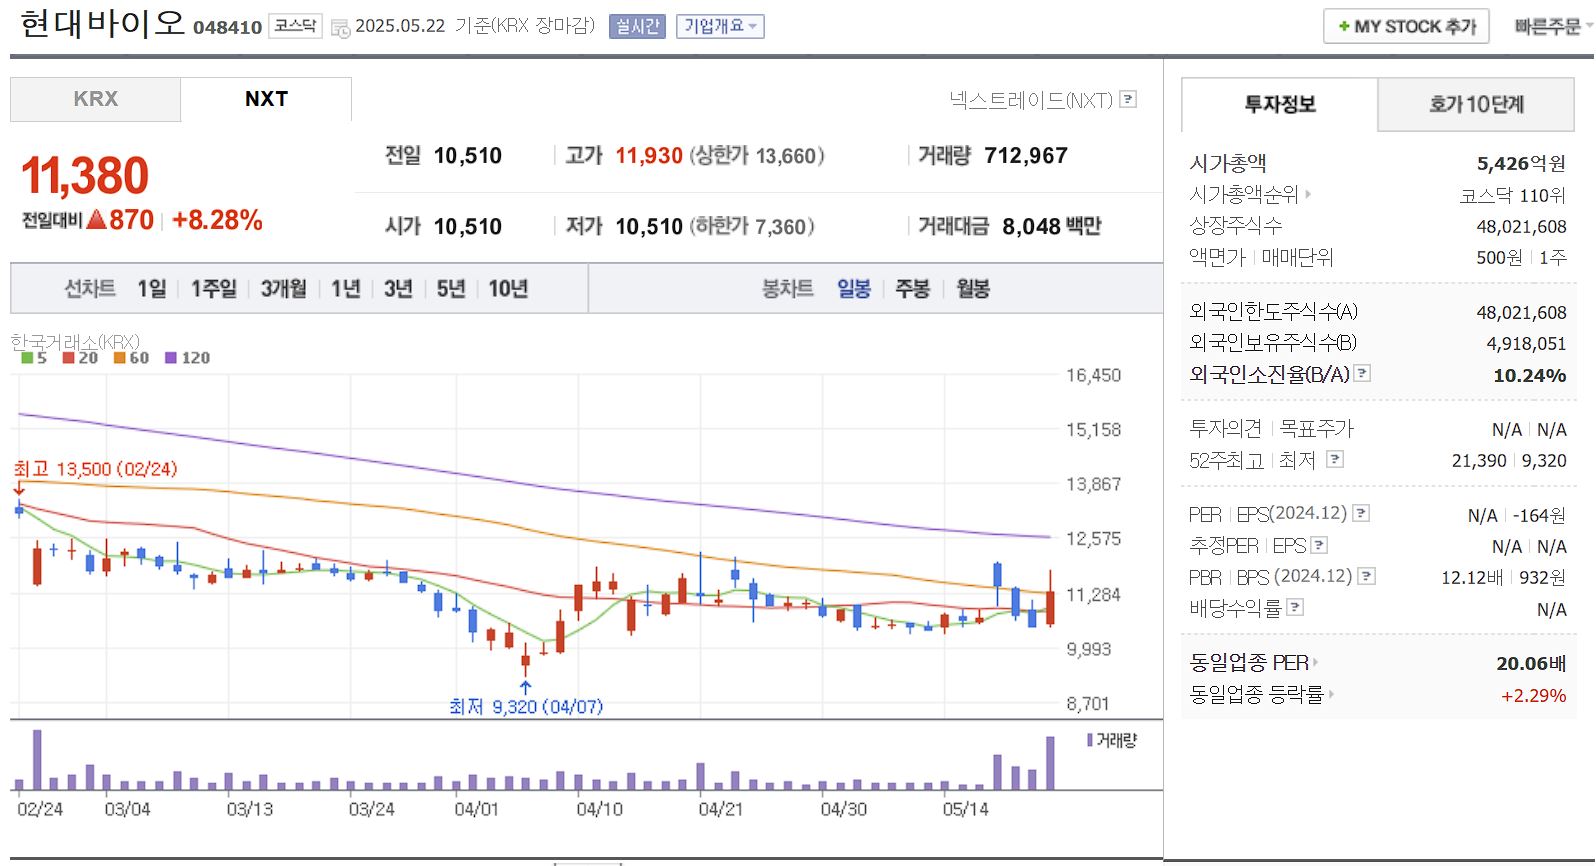
Task: Click the help icon beside 52주최고 최저
Action: 1335,459
